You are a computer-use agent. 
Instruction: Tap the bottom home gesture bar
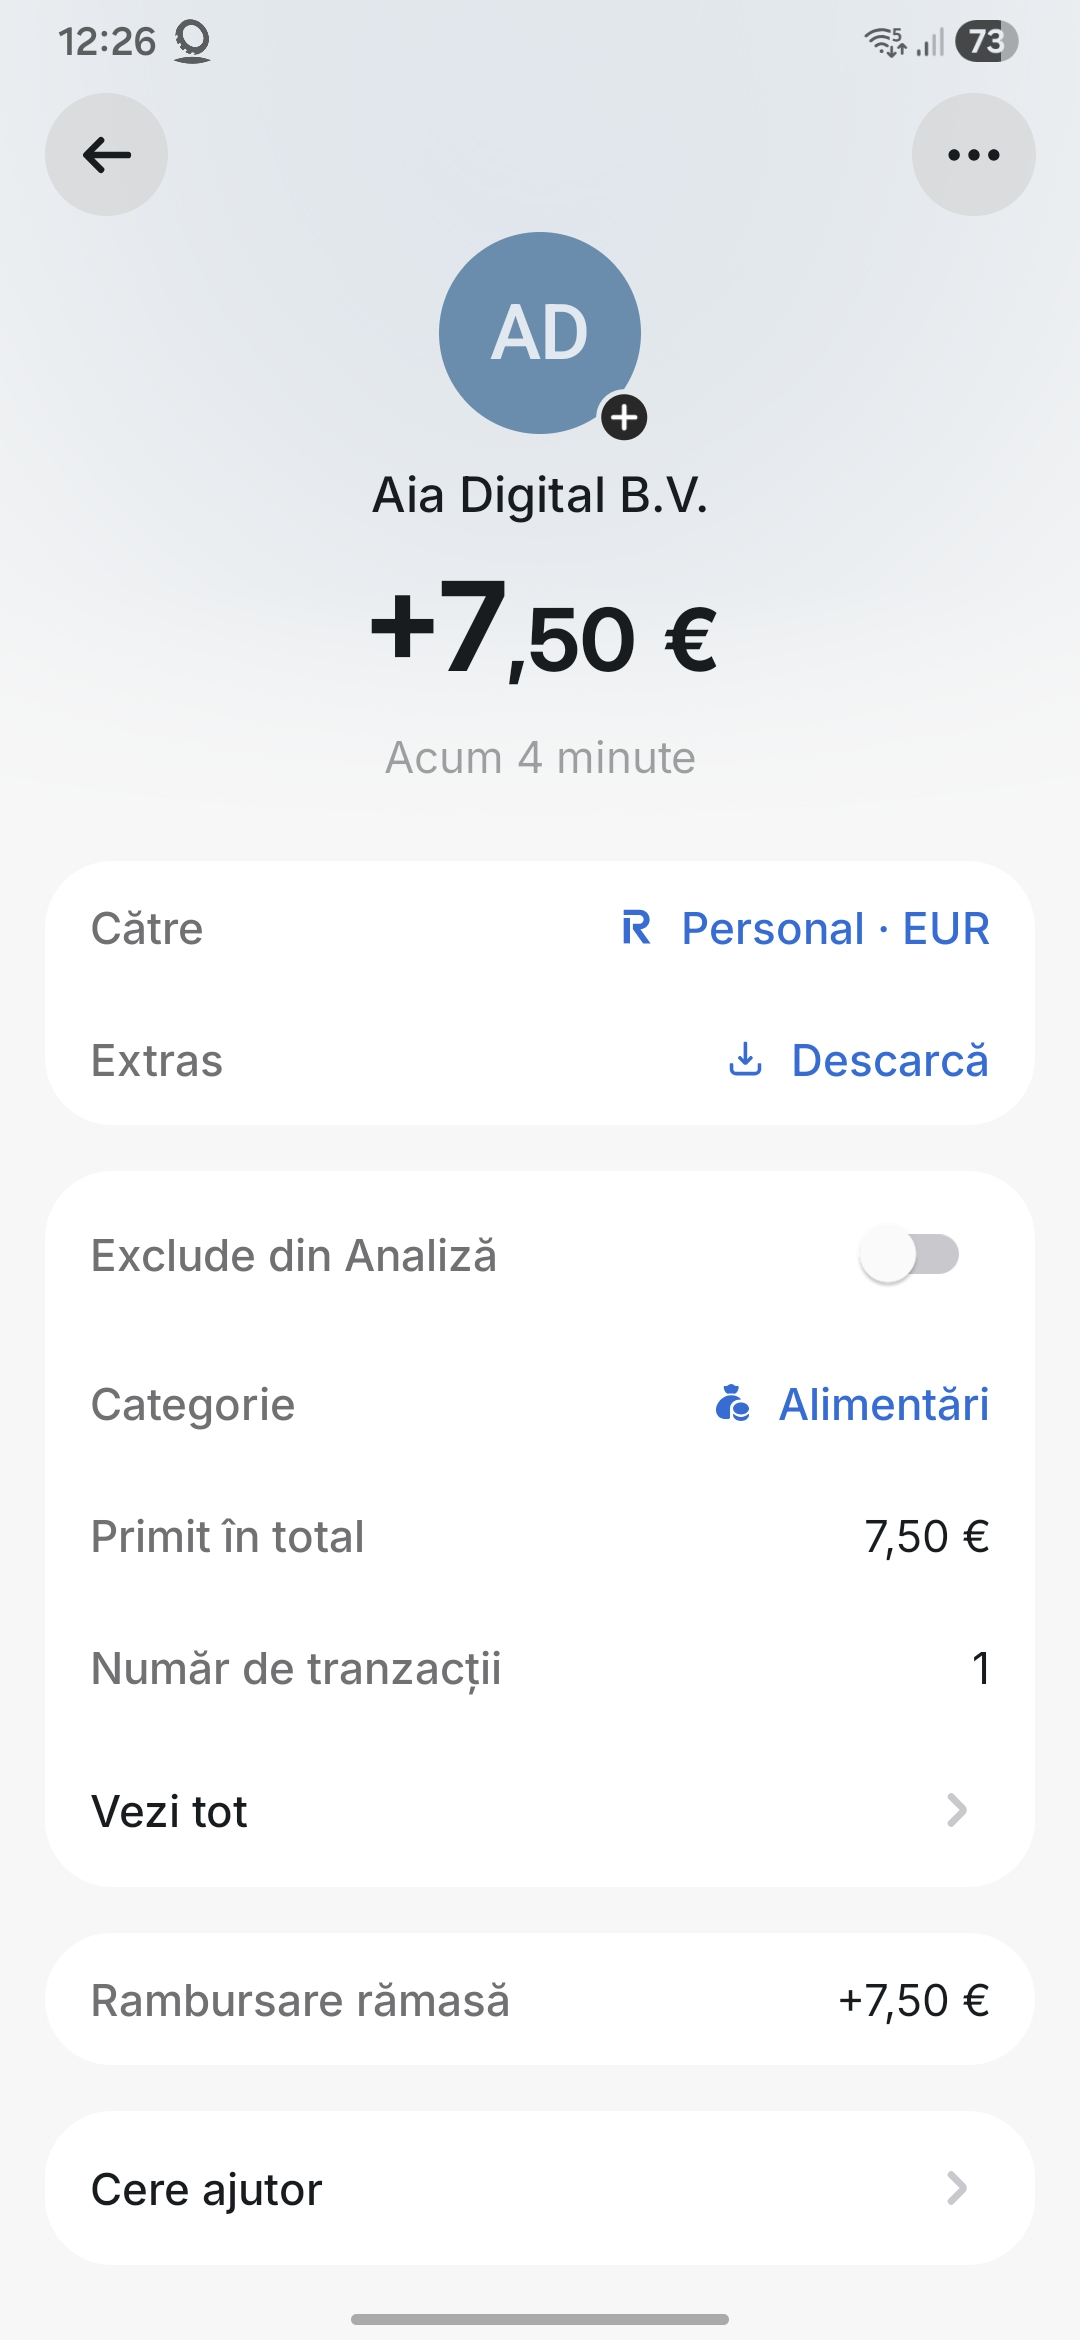tap(540, 2318)
